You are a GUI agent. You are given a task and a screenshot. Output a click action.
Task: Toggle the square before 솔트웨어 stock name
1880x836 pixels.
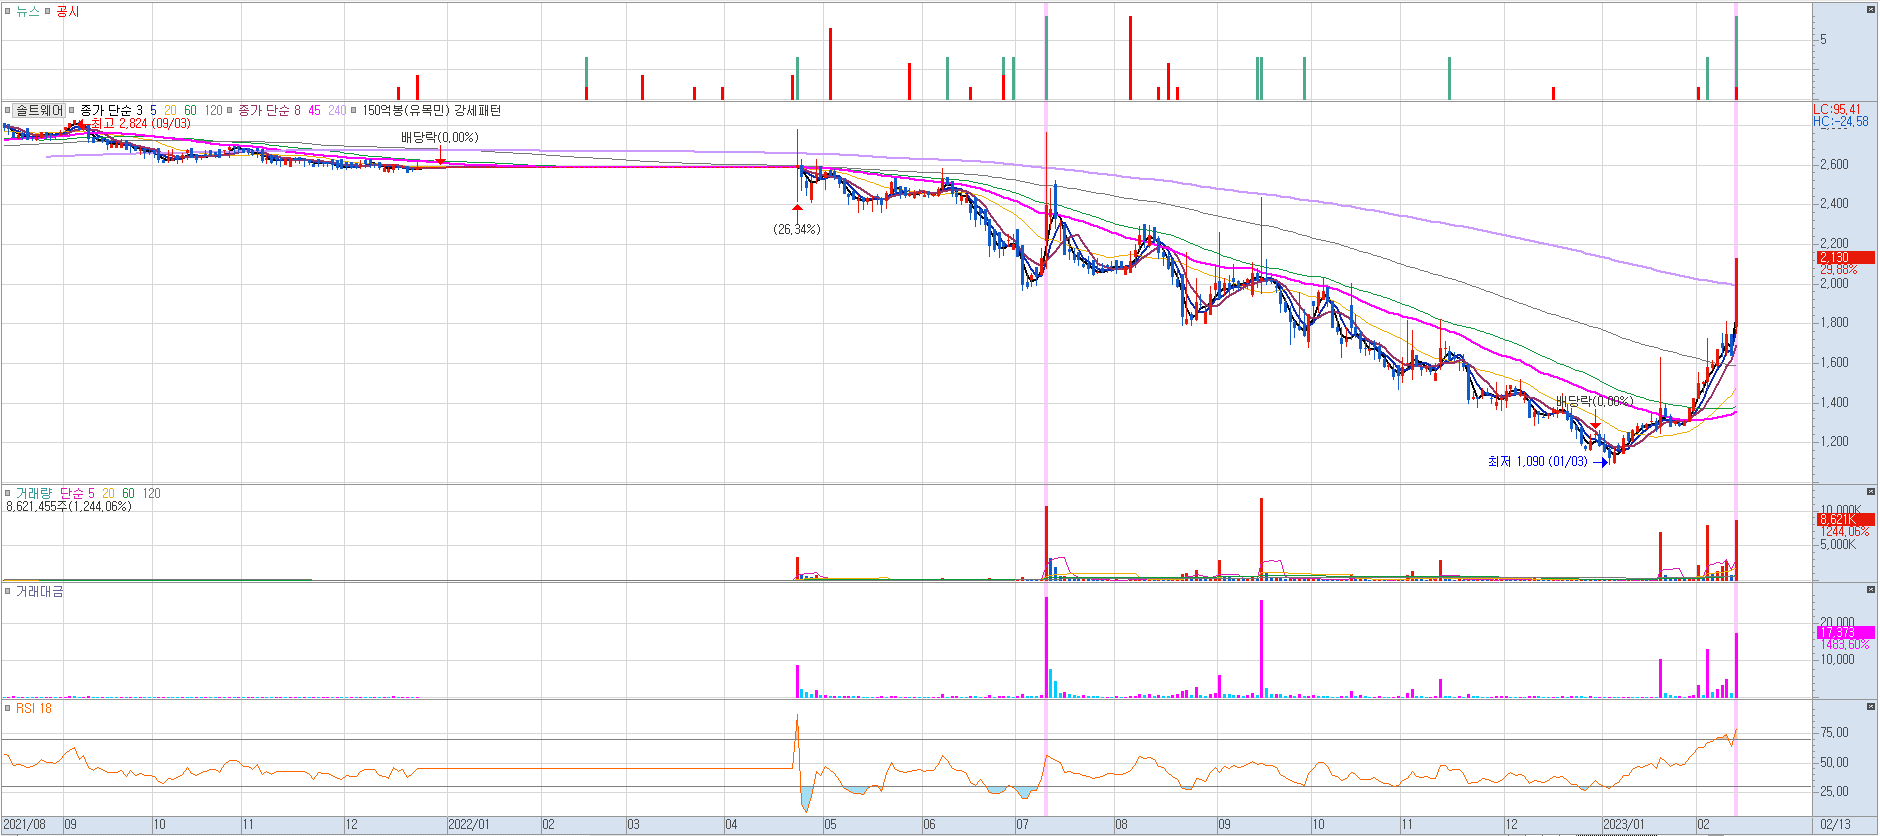click(8, 110)
